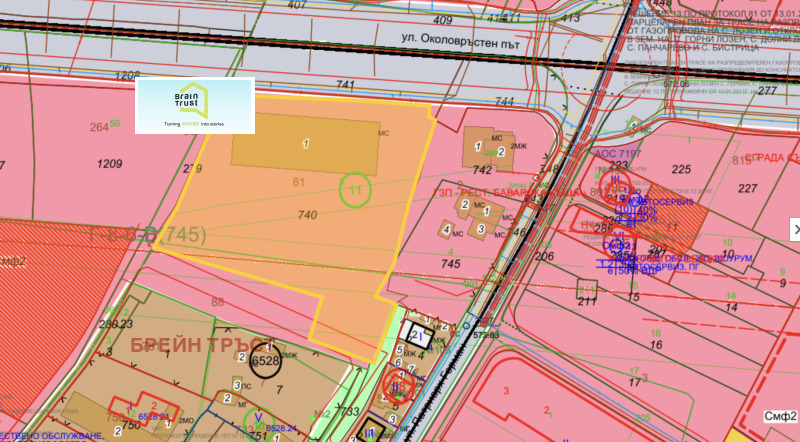800x442 pixels.
Task: Click parcel number 741 near the road
Action: [x=347, y=88]
